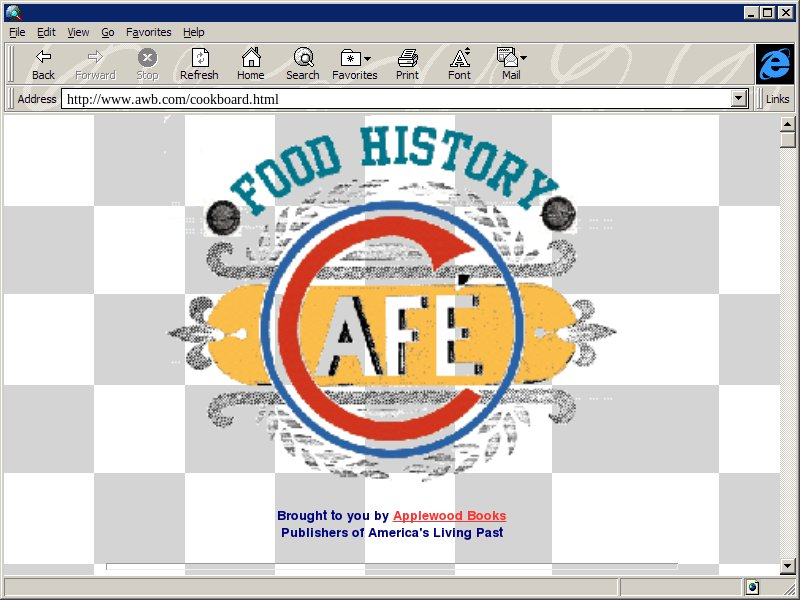Go to the Home page icon
800x600 pixels.
(251, 58)
